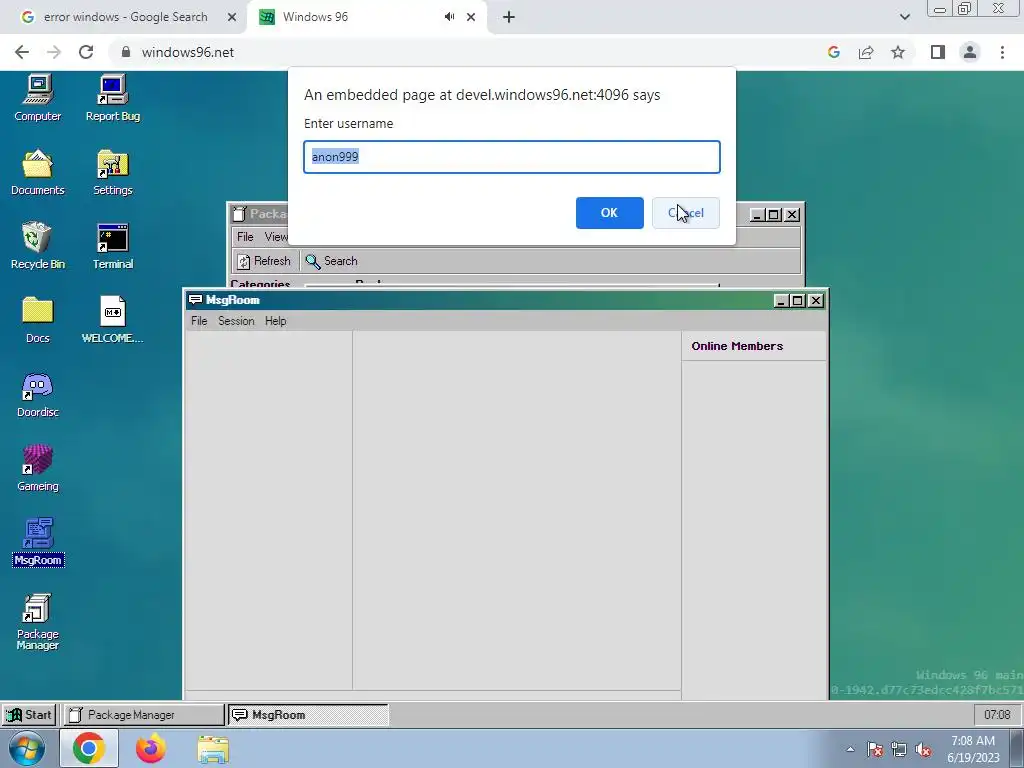Screen dimensions: 1024x768
Task: Launch the Doordisc desktop shortcut
Action: [38, 394]
